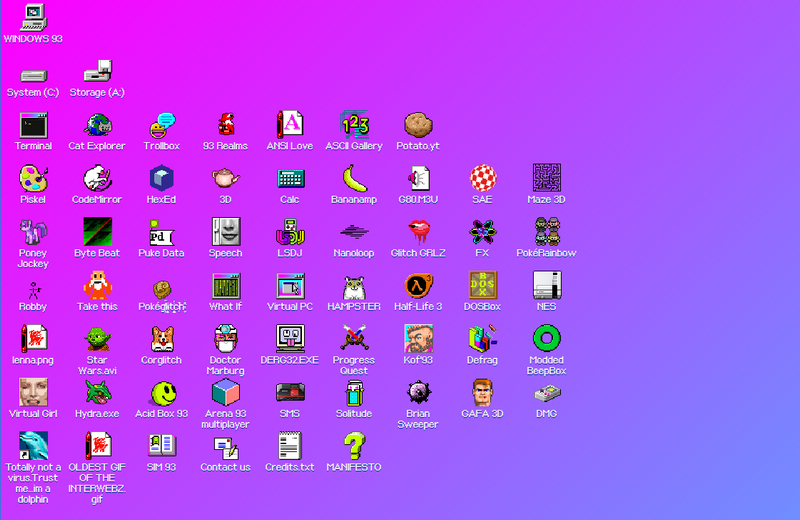Open the Bananamp music player icon
This screenshot has width=800, height=520.
click(354, 179)
